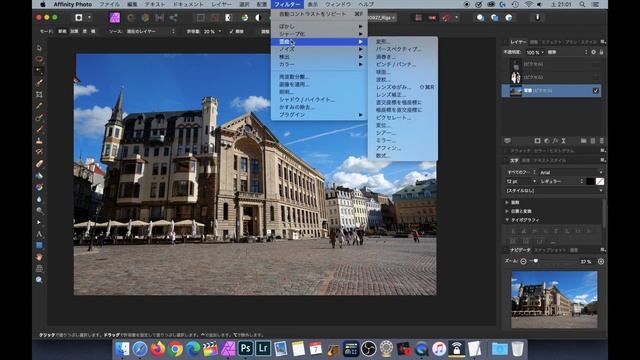Open the レギュラー font style dropdown

coord(561,181)
